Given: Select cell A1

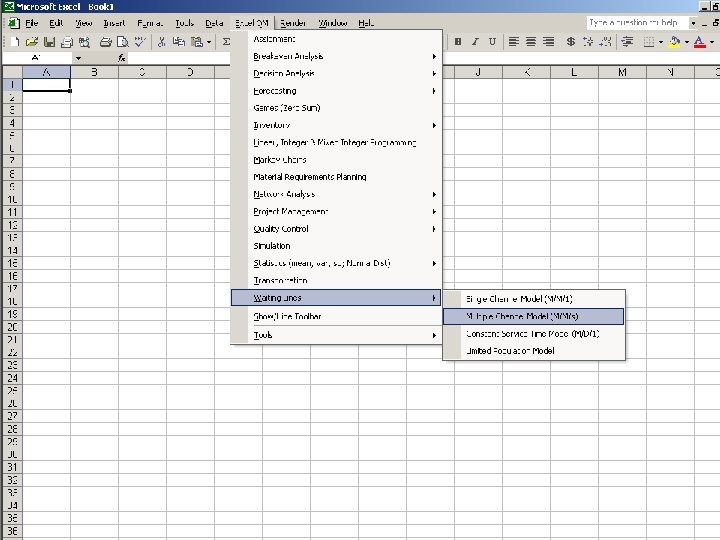Looking at the screenshot, I should point(46,84).
